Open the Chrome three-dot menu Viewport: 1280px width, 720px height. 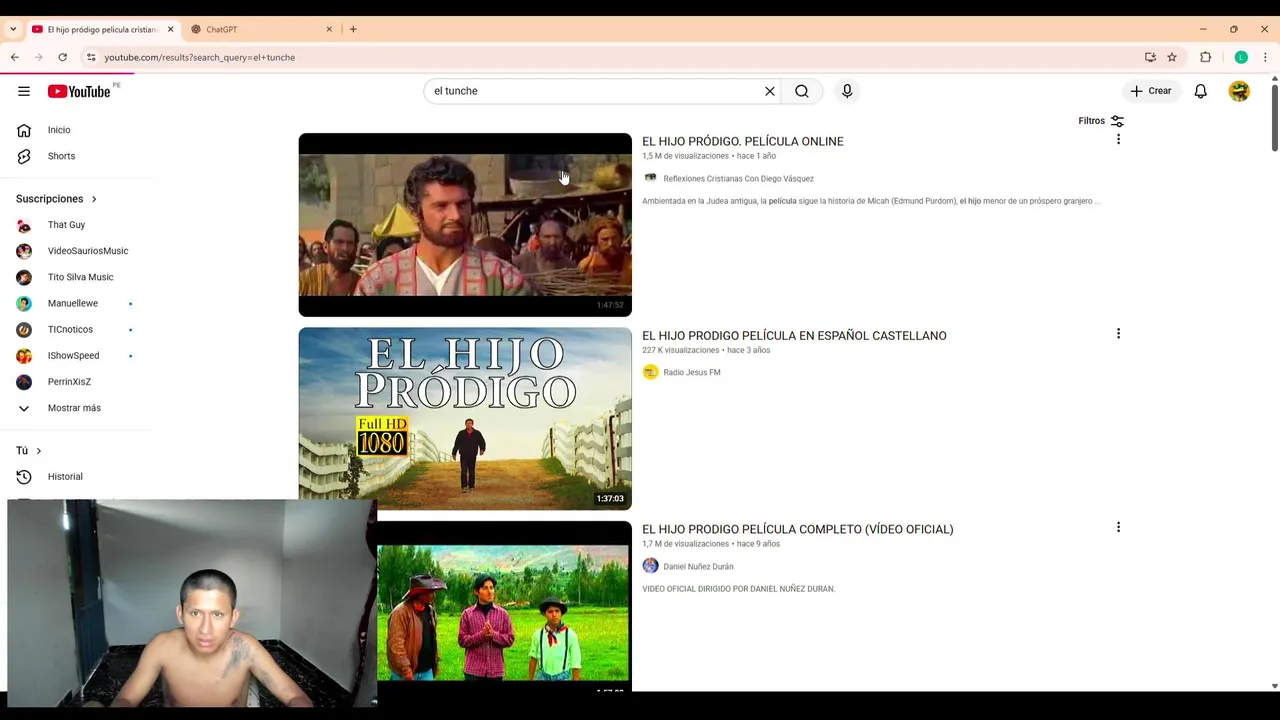point(1265,57)
